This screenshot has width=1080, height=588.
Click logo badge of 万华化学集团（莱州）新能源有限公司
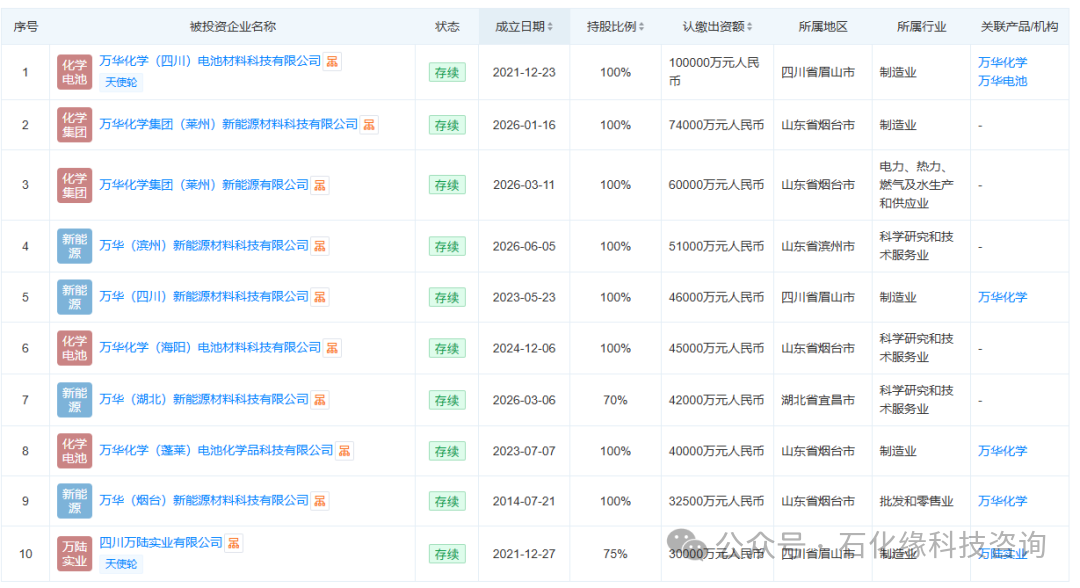74,185
